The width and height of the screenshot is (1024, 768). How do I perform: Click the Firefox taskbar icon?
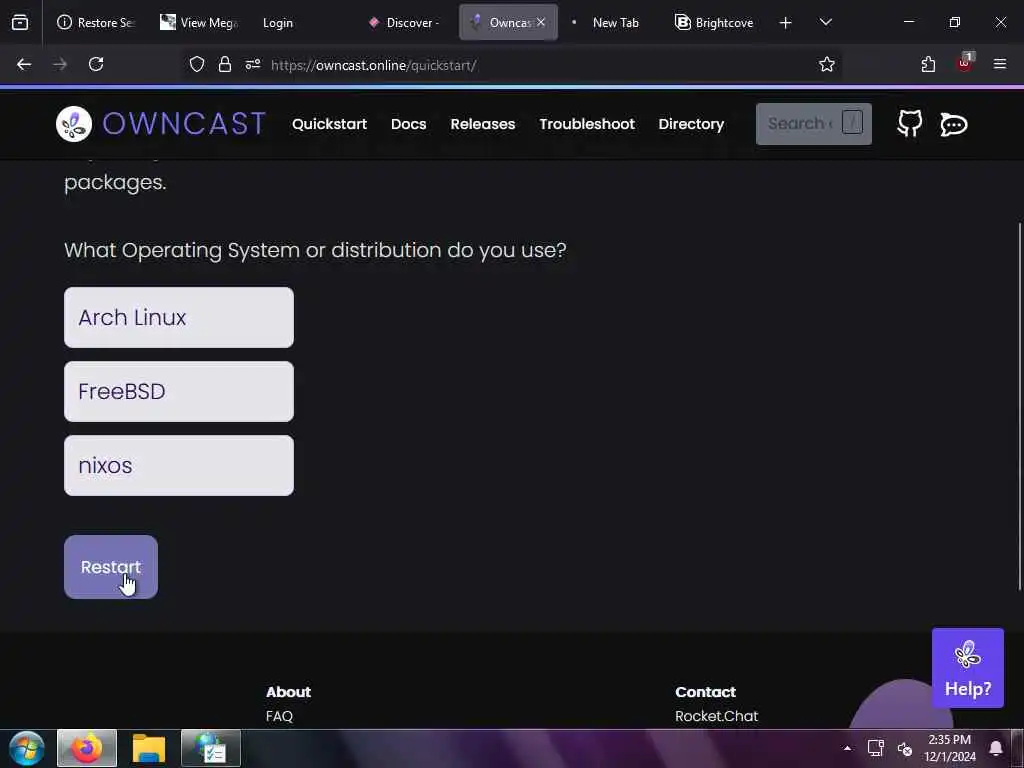point(87,748)
